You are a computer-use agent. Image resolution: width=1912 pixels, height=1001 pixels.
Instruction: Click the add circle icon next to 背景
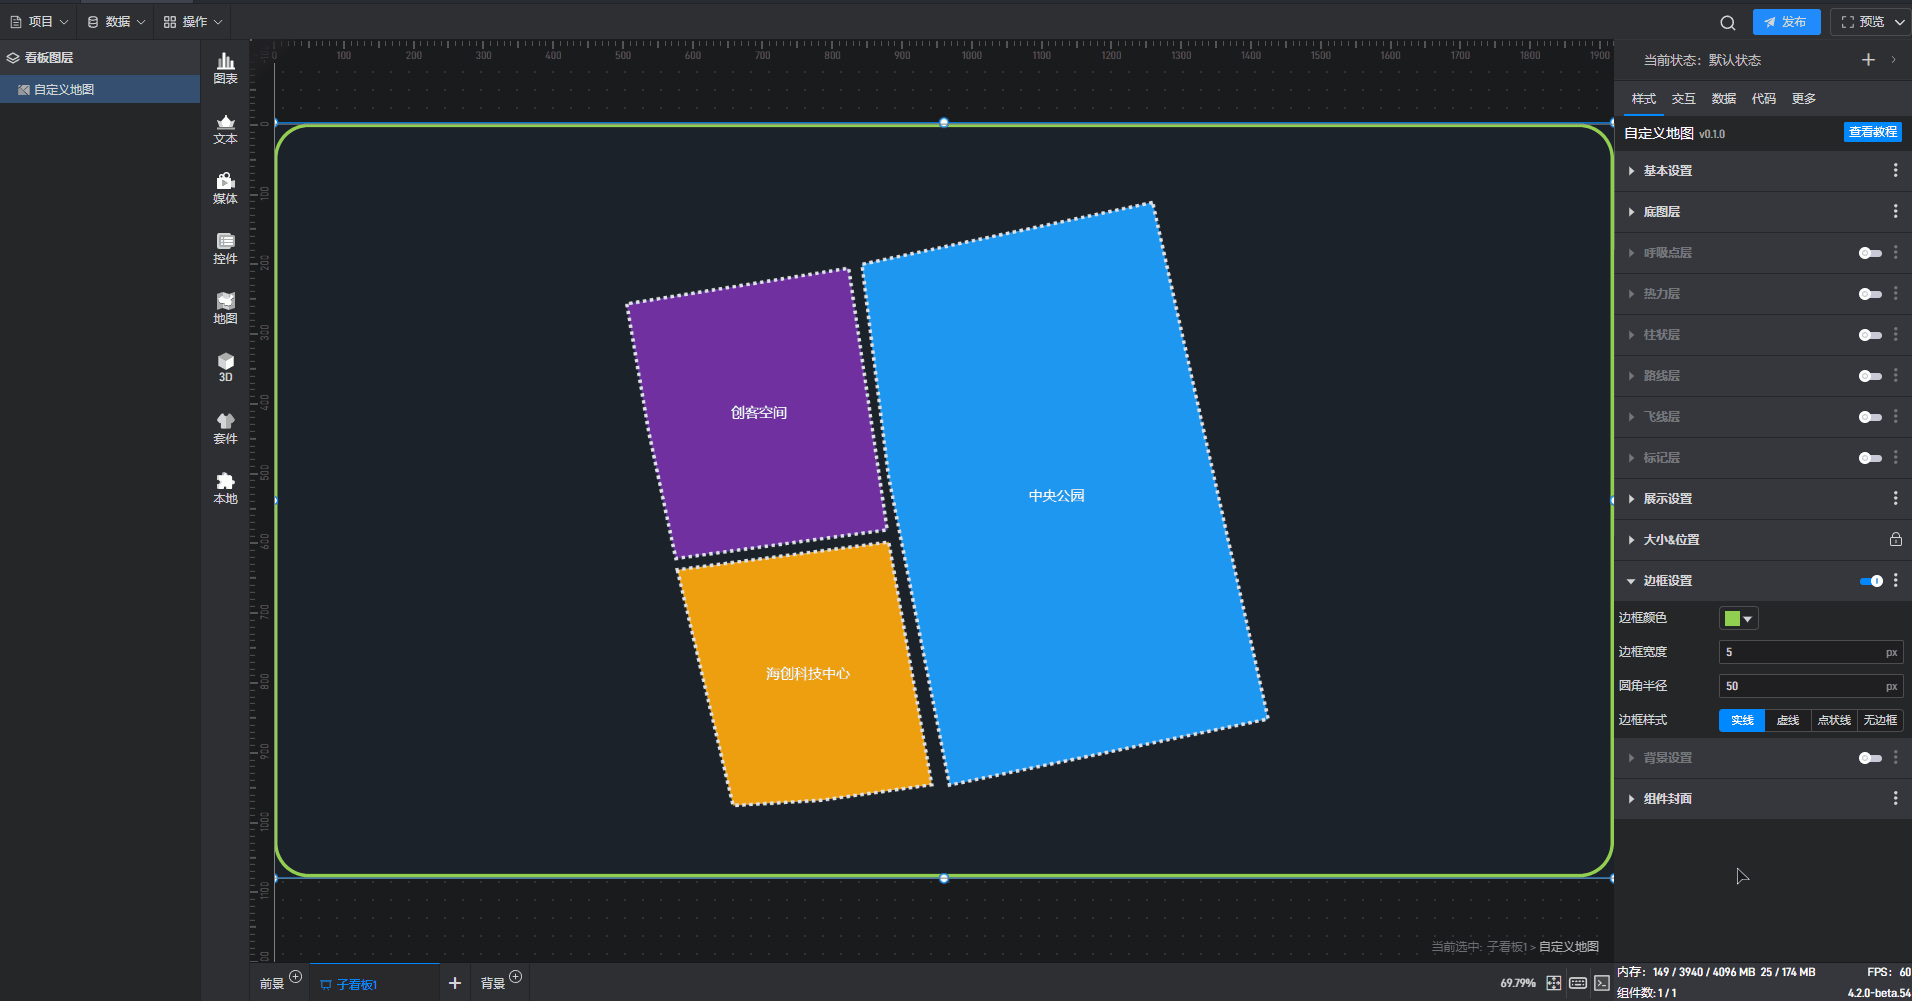[x=515, y=977]
